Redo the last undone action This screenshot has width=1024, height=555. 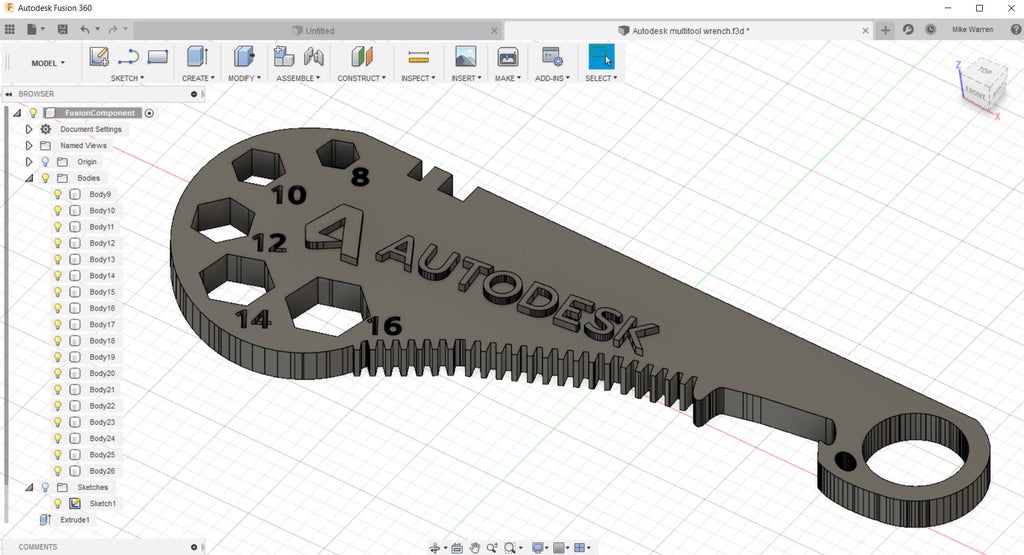coord(113,29)
